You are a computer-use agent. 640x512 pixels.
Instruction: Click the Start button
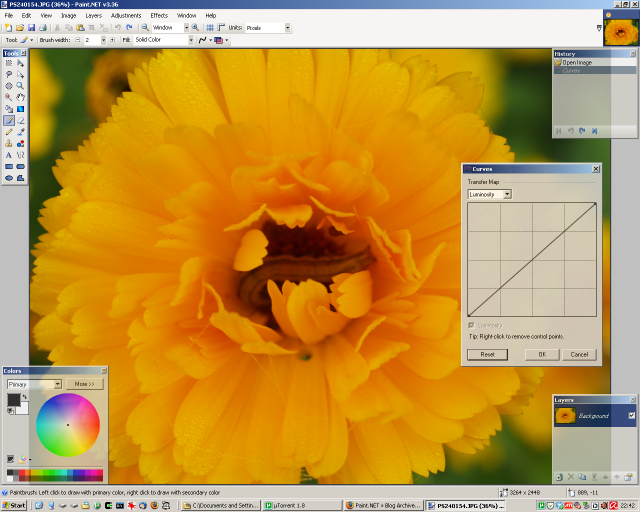click(x=13, y=505)
